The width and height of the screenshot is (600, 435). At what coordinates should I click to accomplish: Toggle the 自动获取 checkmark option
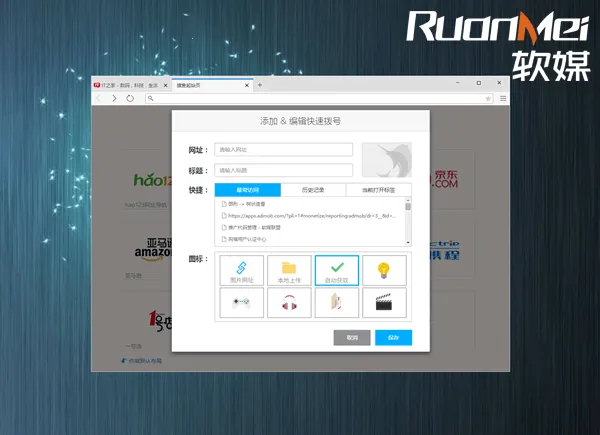(x=336, y=270)
